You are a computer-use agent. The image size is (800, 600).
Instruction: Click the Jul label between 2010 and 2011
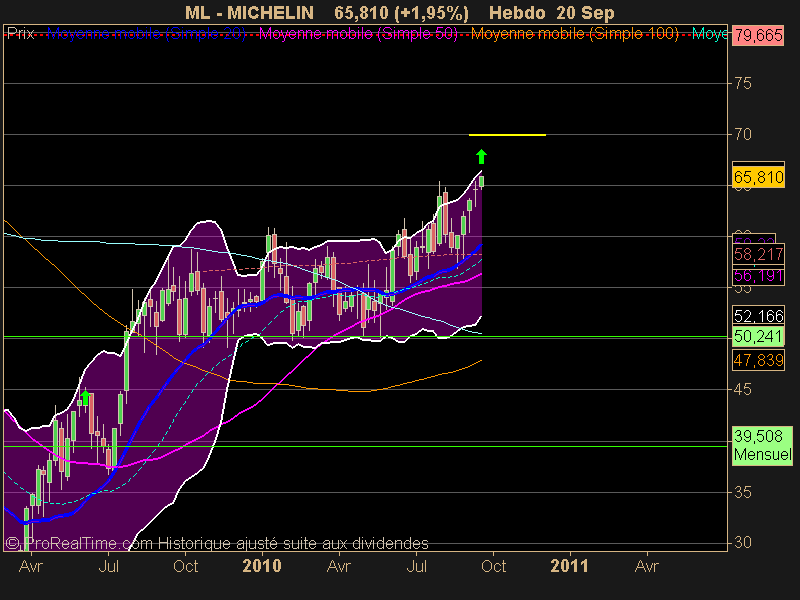[416, 566]
